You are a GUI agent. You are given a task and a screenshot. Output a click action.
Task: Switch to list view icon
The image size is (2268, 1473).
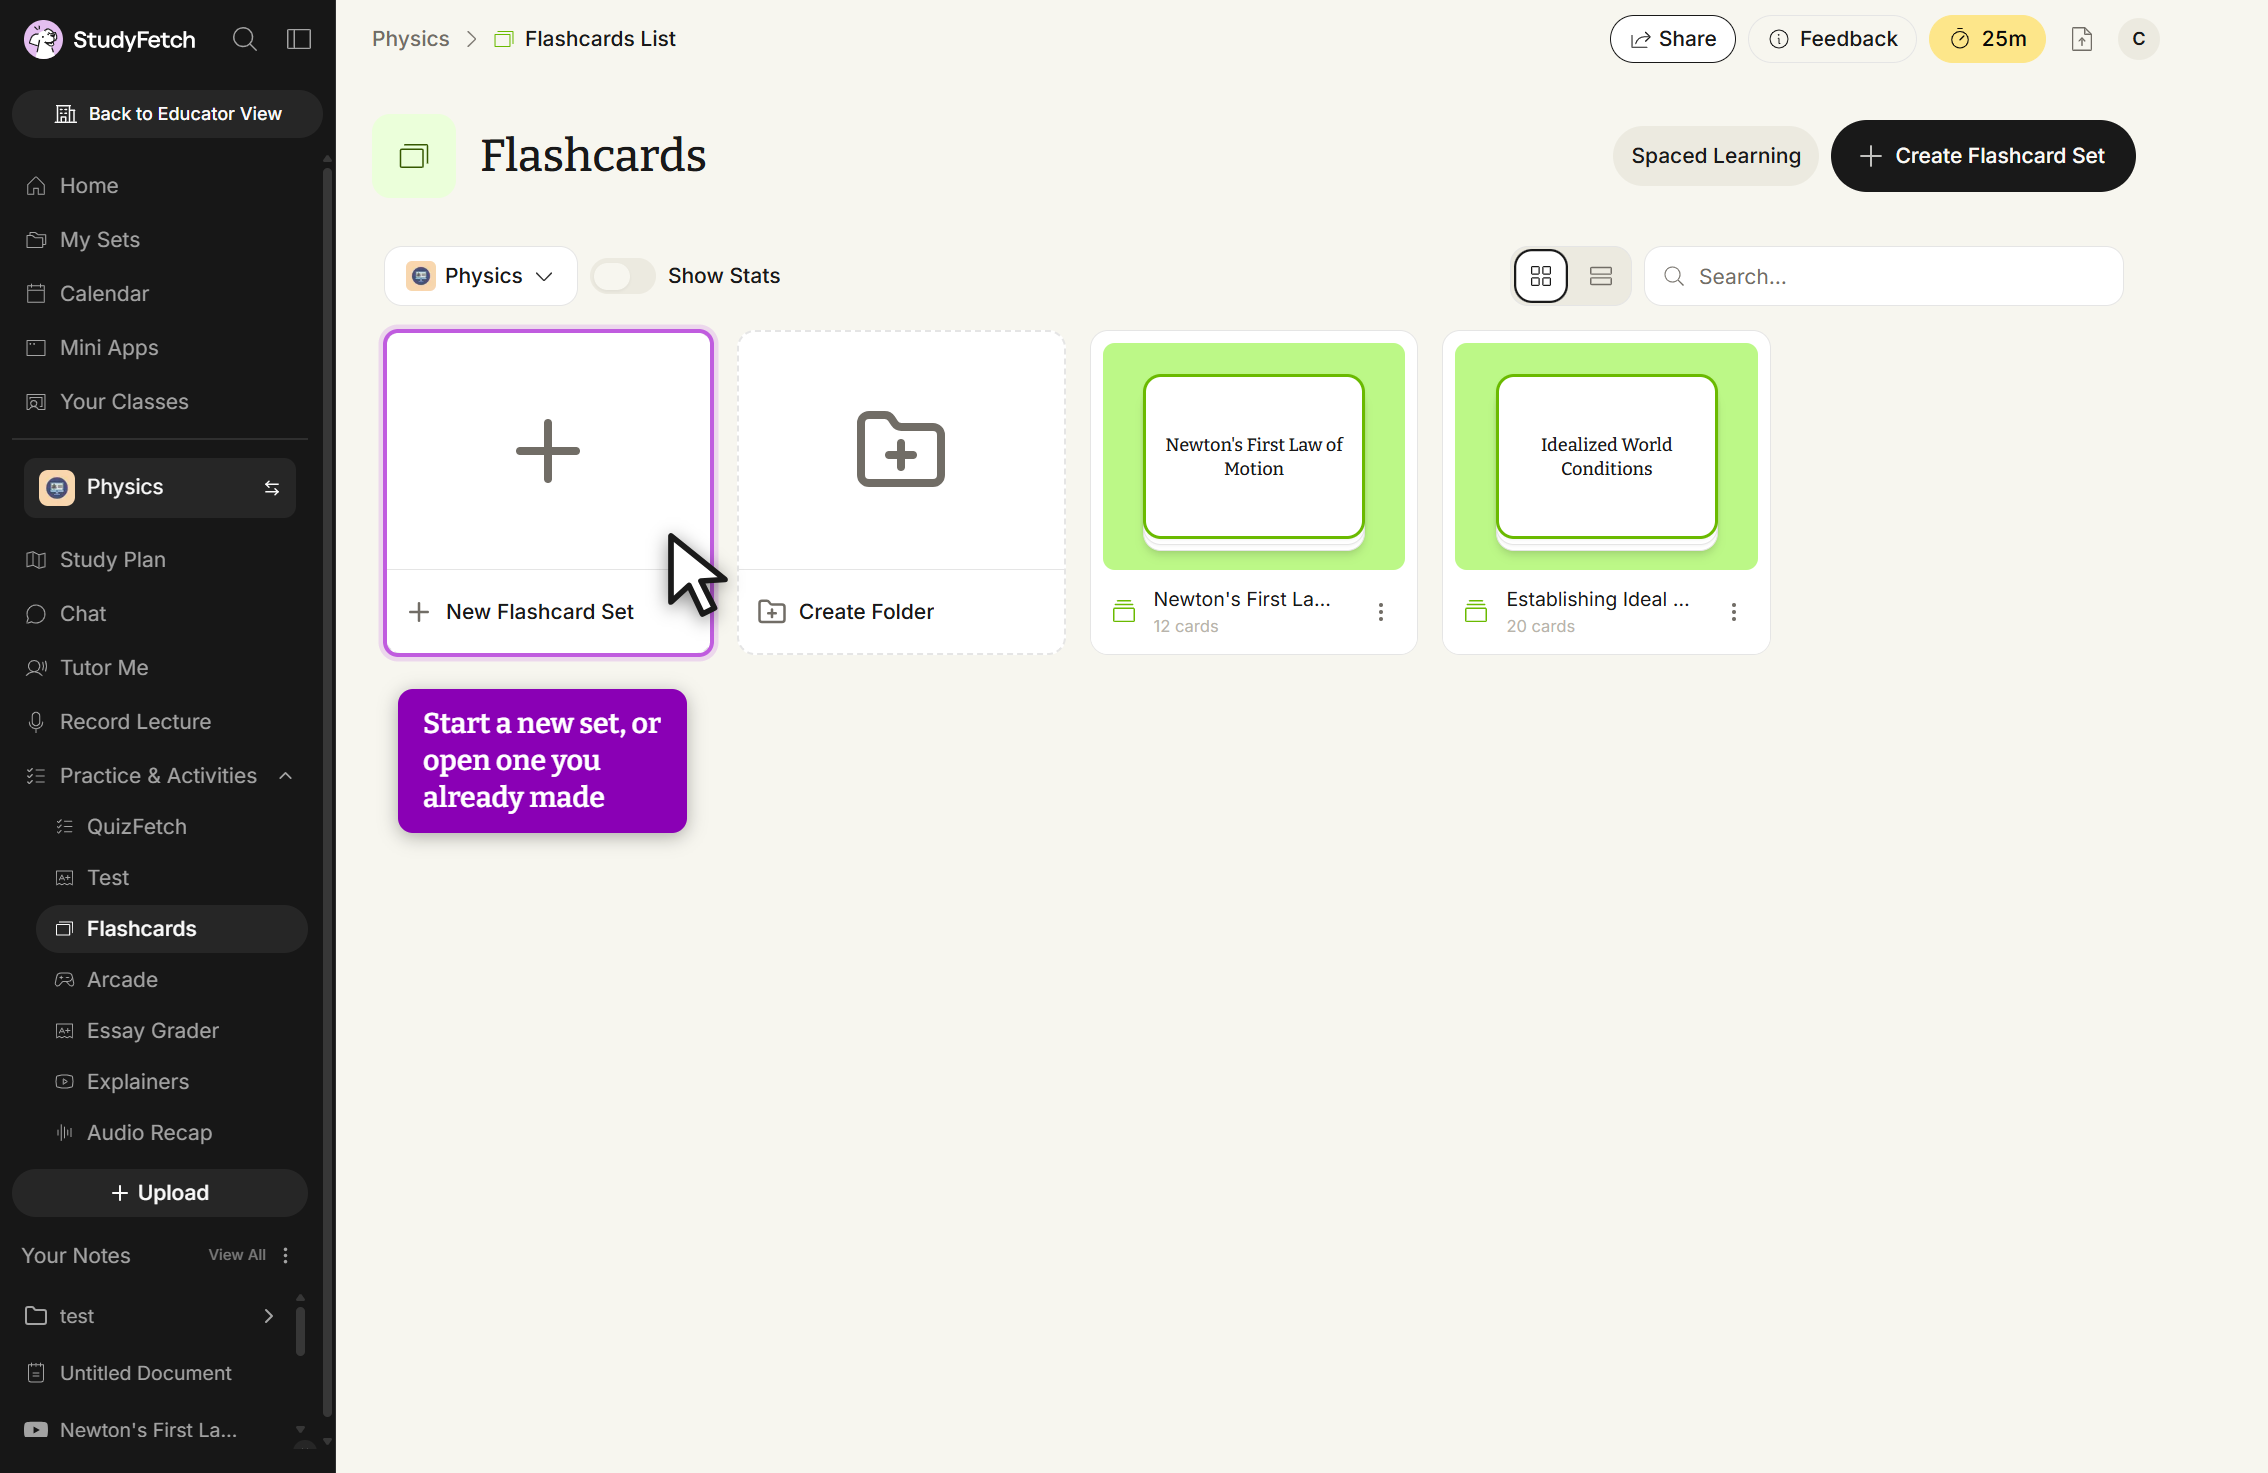[x=1601, y=276]
